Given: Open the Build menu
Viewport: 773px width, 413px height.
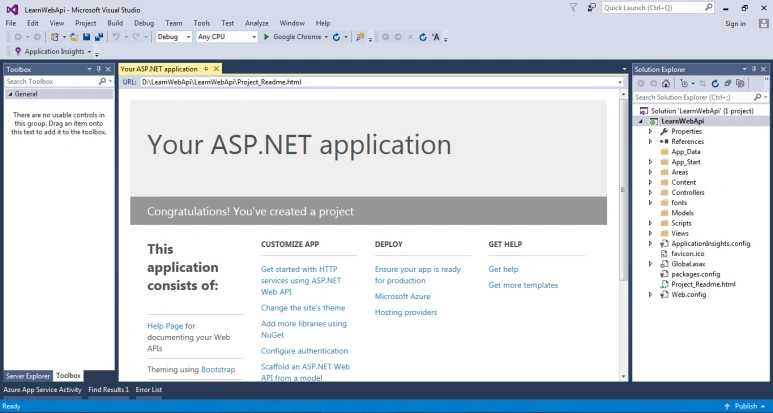Looking at the screenshot, I should [x=115, y=23].
